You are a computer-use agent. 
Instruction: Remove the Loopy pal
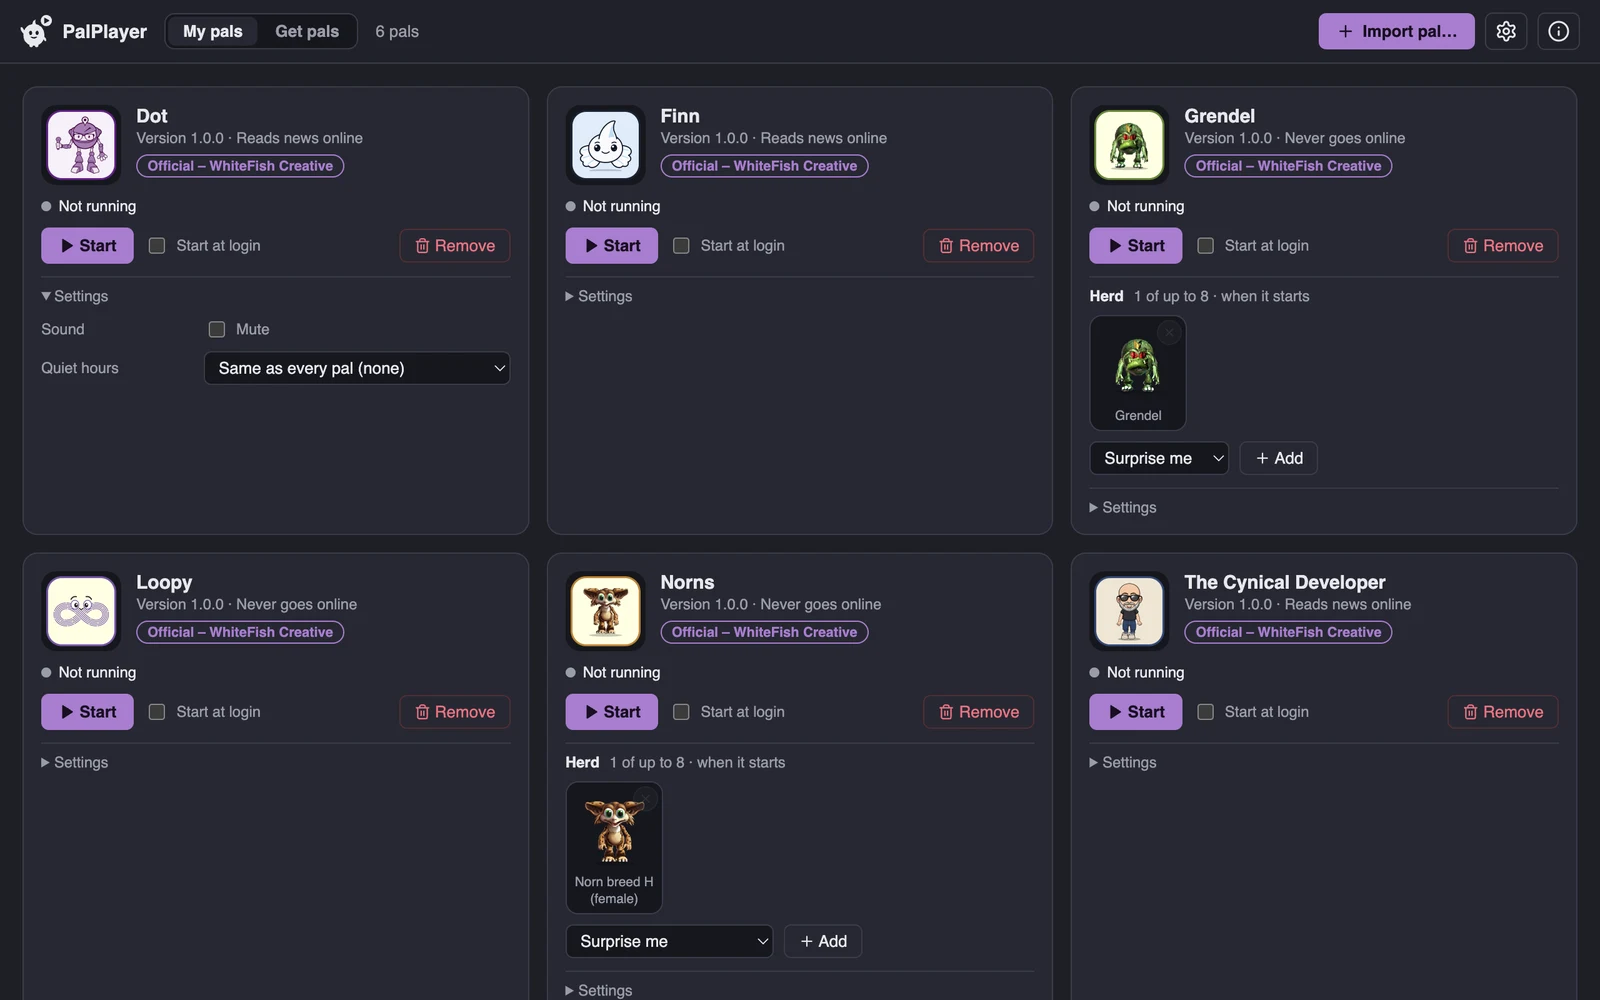click(455, 712)
